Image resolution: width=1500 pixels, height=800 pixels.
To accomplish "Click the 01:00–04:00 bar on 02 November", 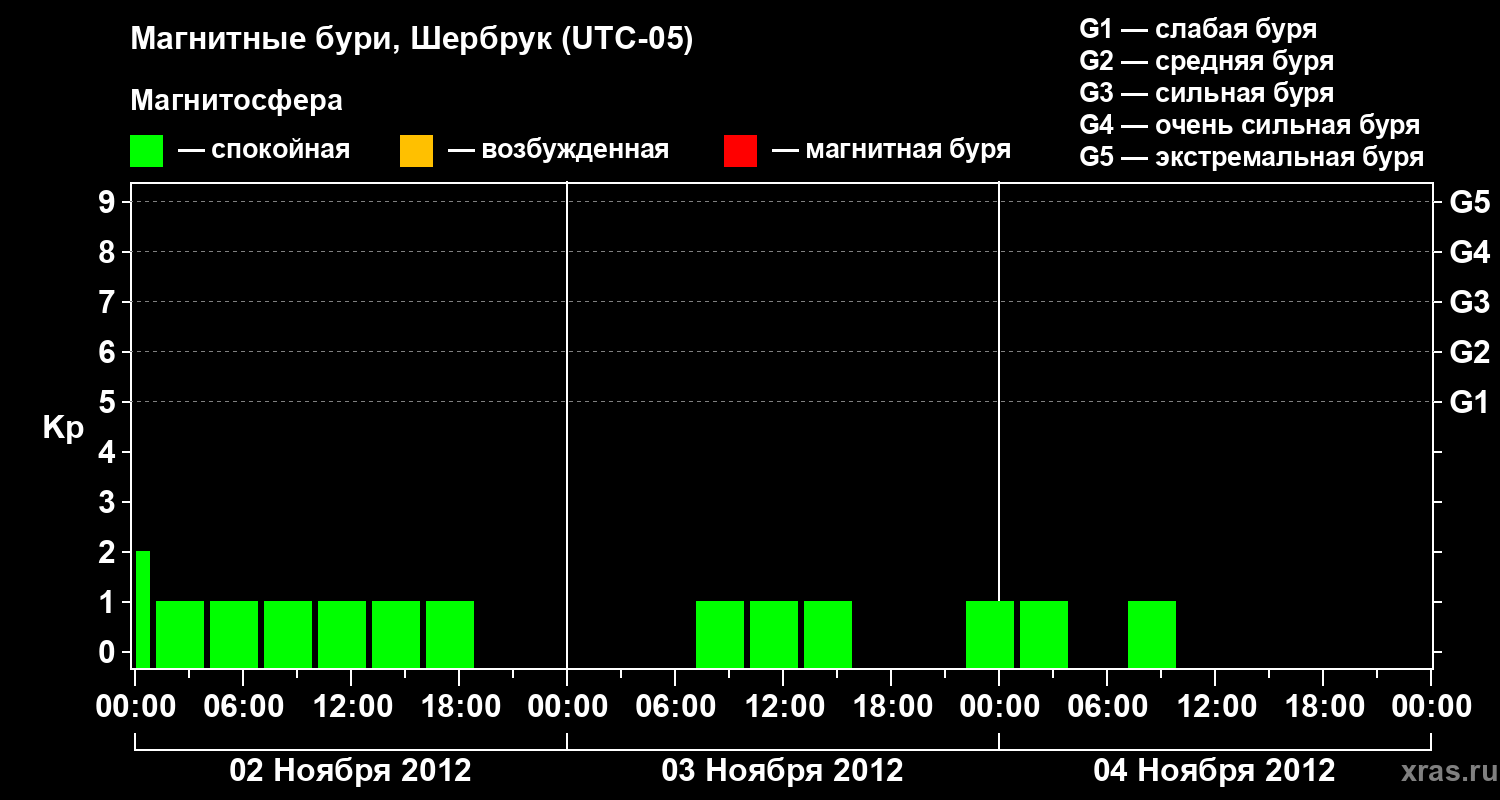I will click(x=180, y=634).
